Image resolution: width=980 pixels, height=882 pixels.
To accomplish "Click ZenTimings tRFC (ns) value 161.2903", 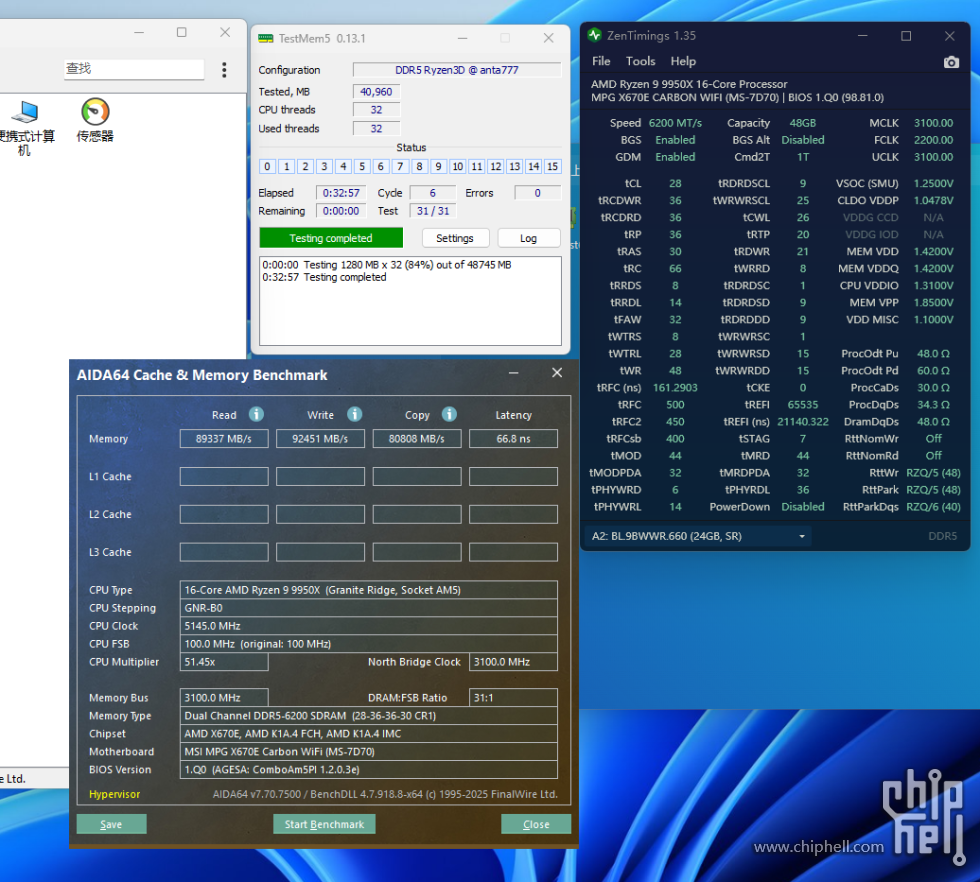I will (675, 388).
